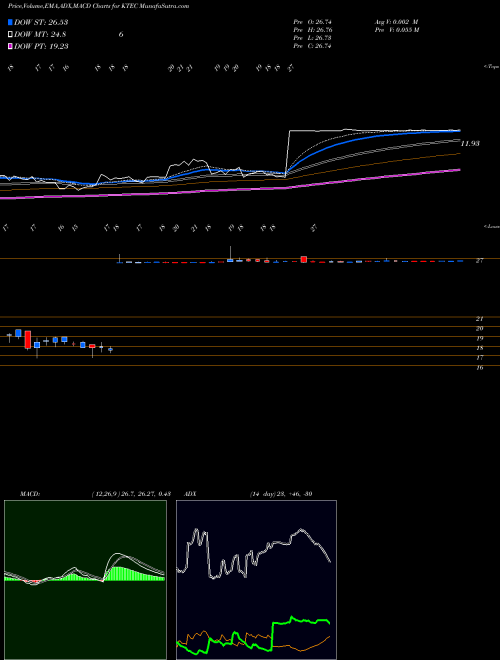Click the 27 price axis label
500x660 pixels.
479,261
